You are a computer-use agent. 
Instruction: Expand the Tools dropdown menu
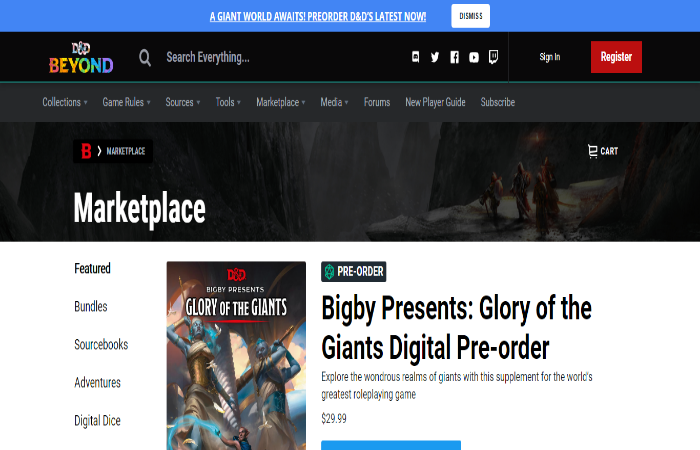point(228,102)
